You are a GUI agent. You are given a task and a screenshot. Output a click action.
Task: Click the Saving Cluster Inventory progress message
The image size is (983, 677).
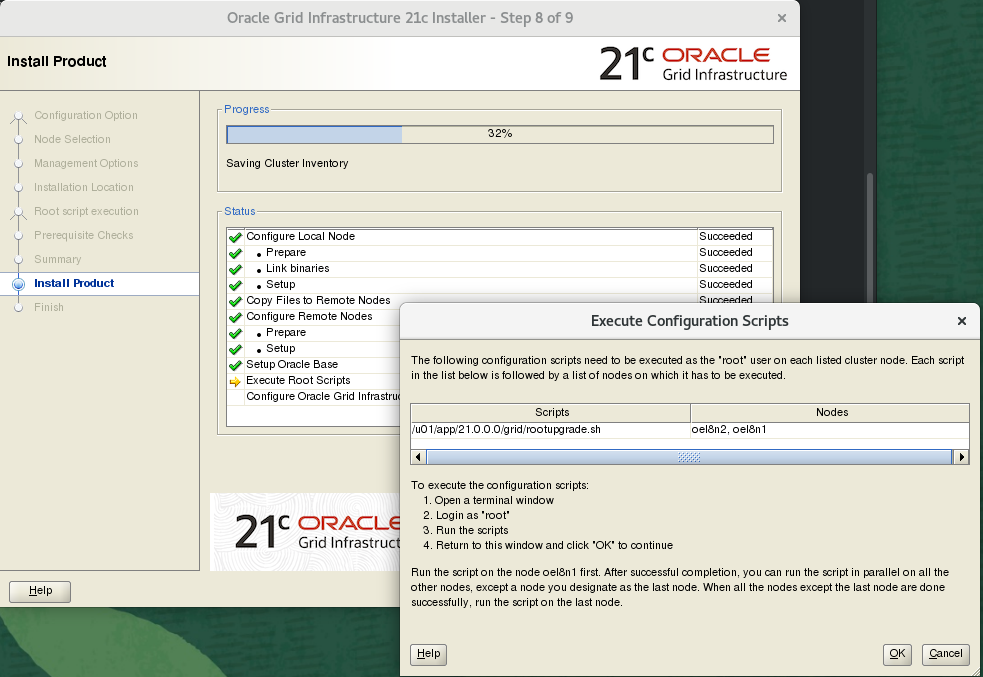[x=287, y=163]
